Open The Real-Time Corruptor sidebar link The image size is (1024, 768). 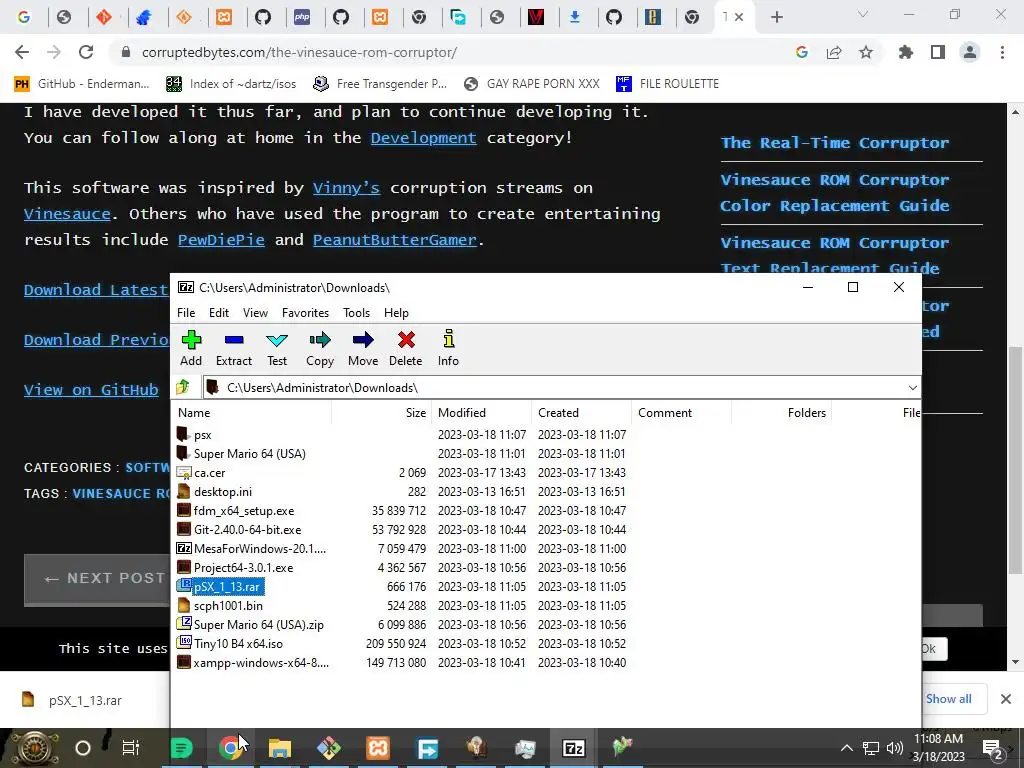(835, 143)
